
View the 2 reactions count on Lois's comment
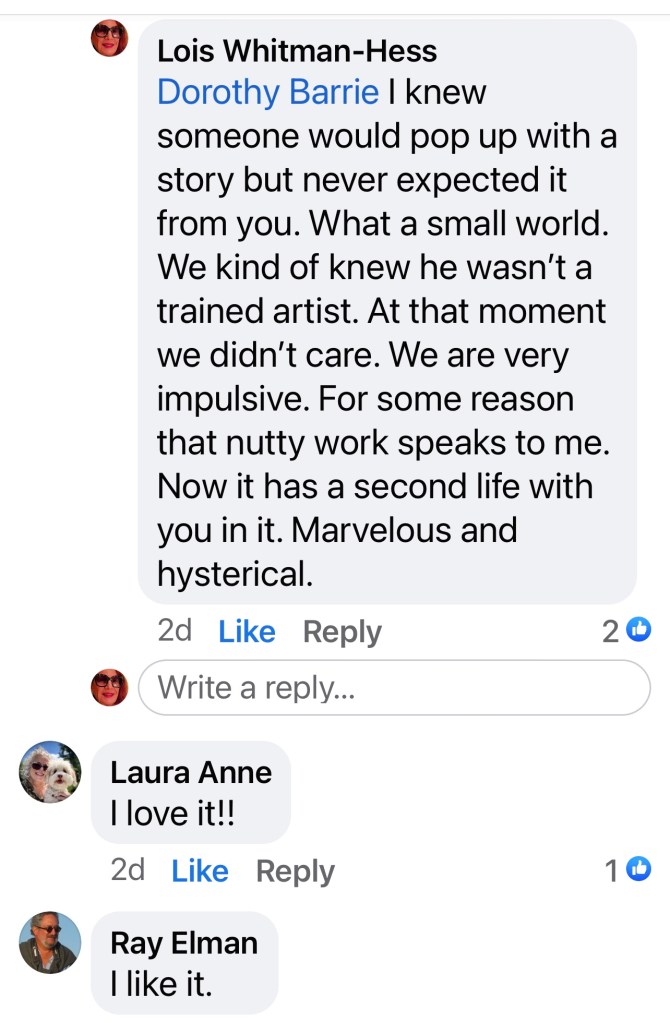click(610, 631)
